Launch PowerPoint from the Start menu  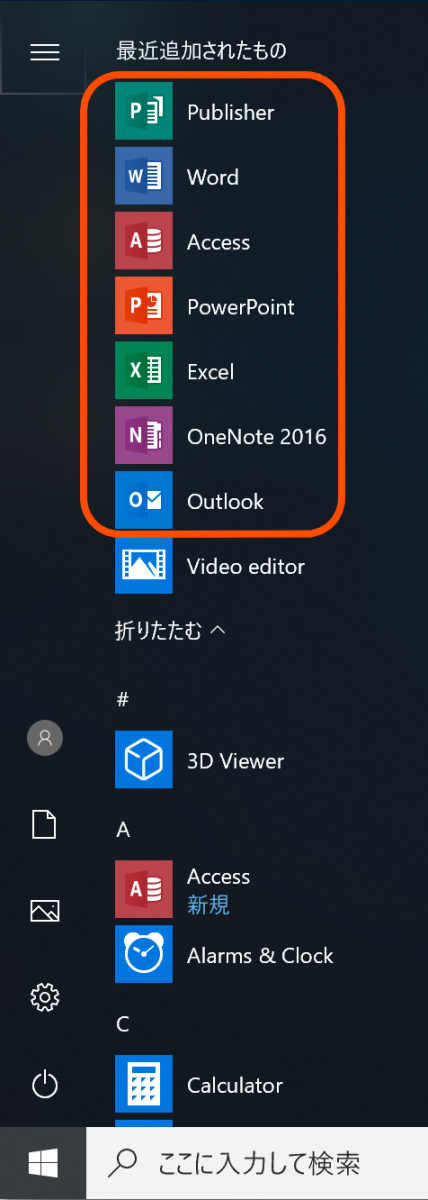pos(144,306)
